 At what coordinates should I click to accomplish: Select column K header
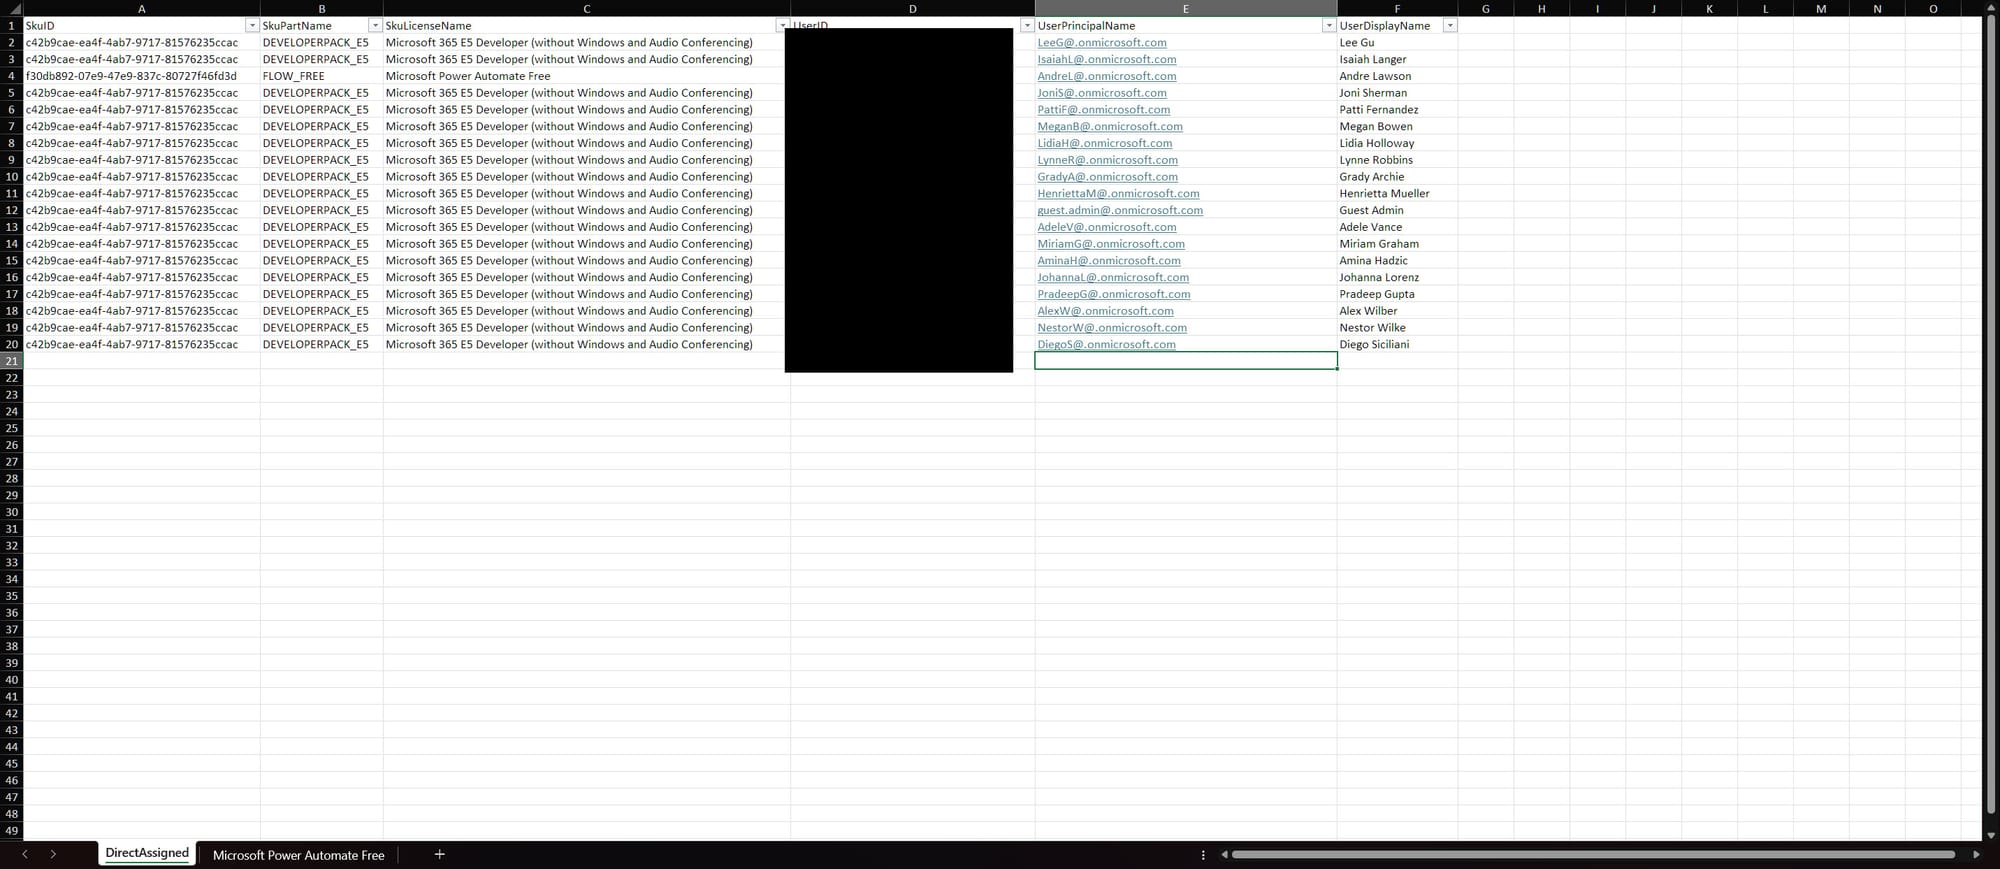[1709, 8]
